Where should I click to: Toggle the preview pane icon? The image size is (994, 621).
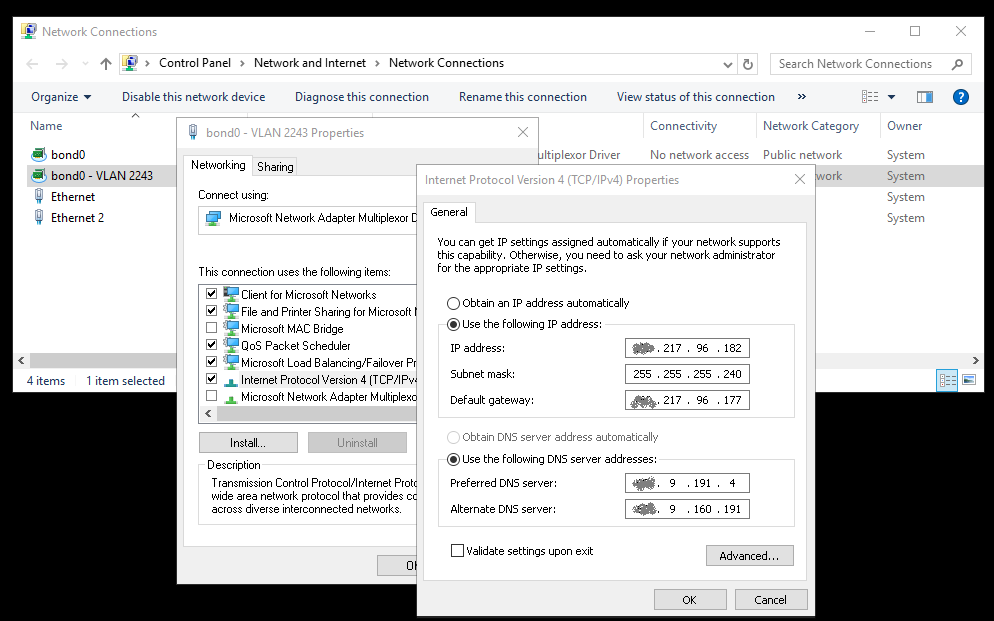[x=925, y=97]
